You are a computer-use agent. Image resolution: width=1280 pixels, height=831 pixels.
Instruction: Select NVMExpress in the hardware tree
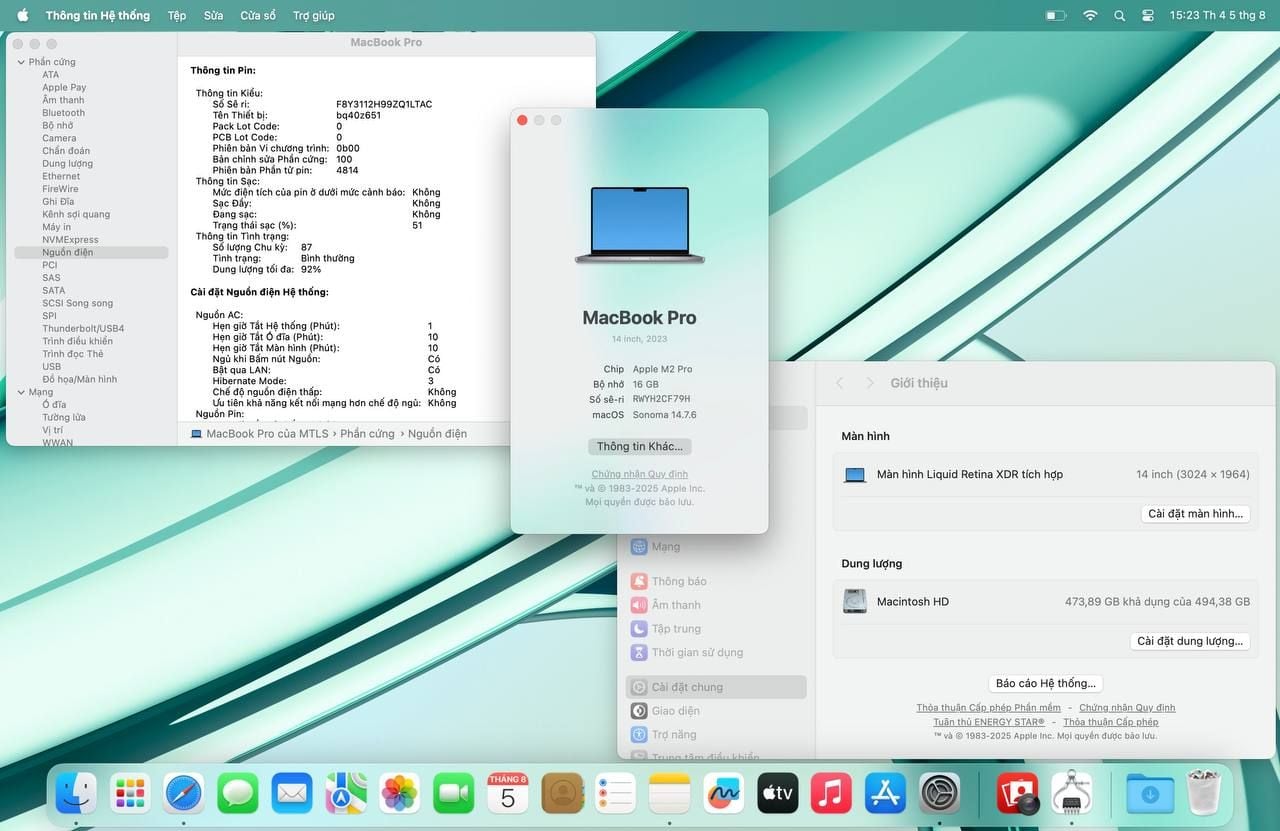[x=70, y=240]
